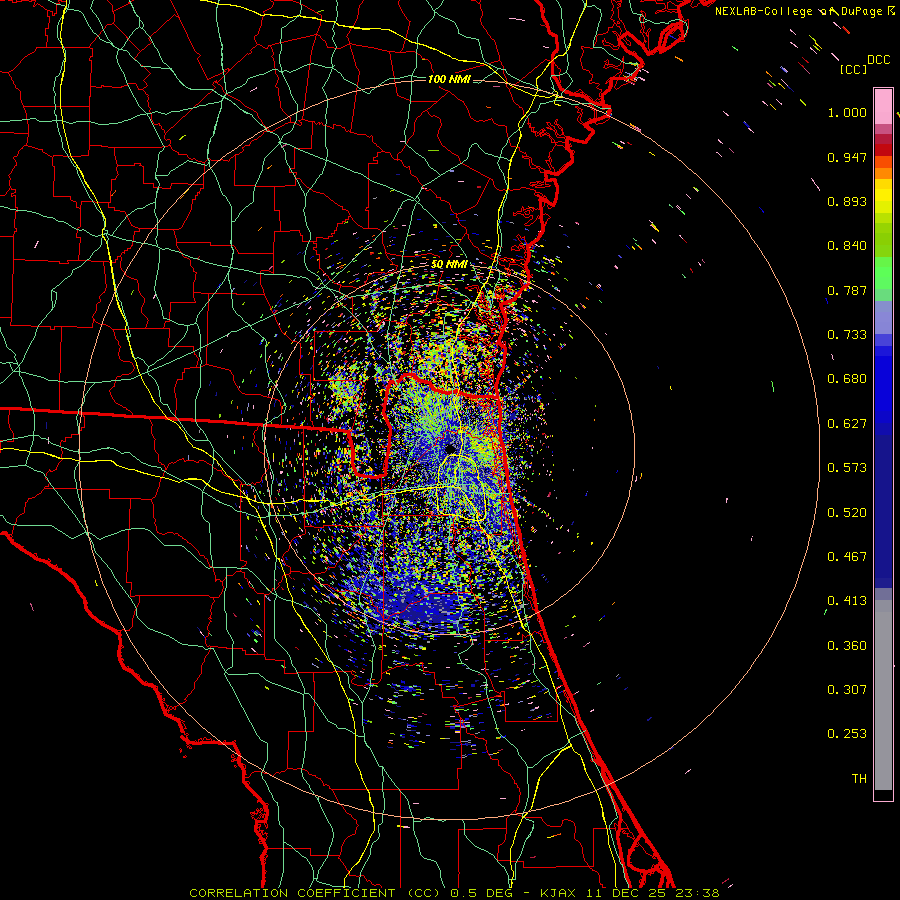This screenshot has height=900, width=900.
Task: Click the 0.307 scale value
Action: (x=847, y=690)
